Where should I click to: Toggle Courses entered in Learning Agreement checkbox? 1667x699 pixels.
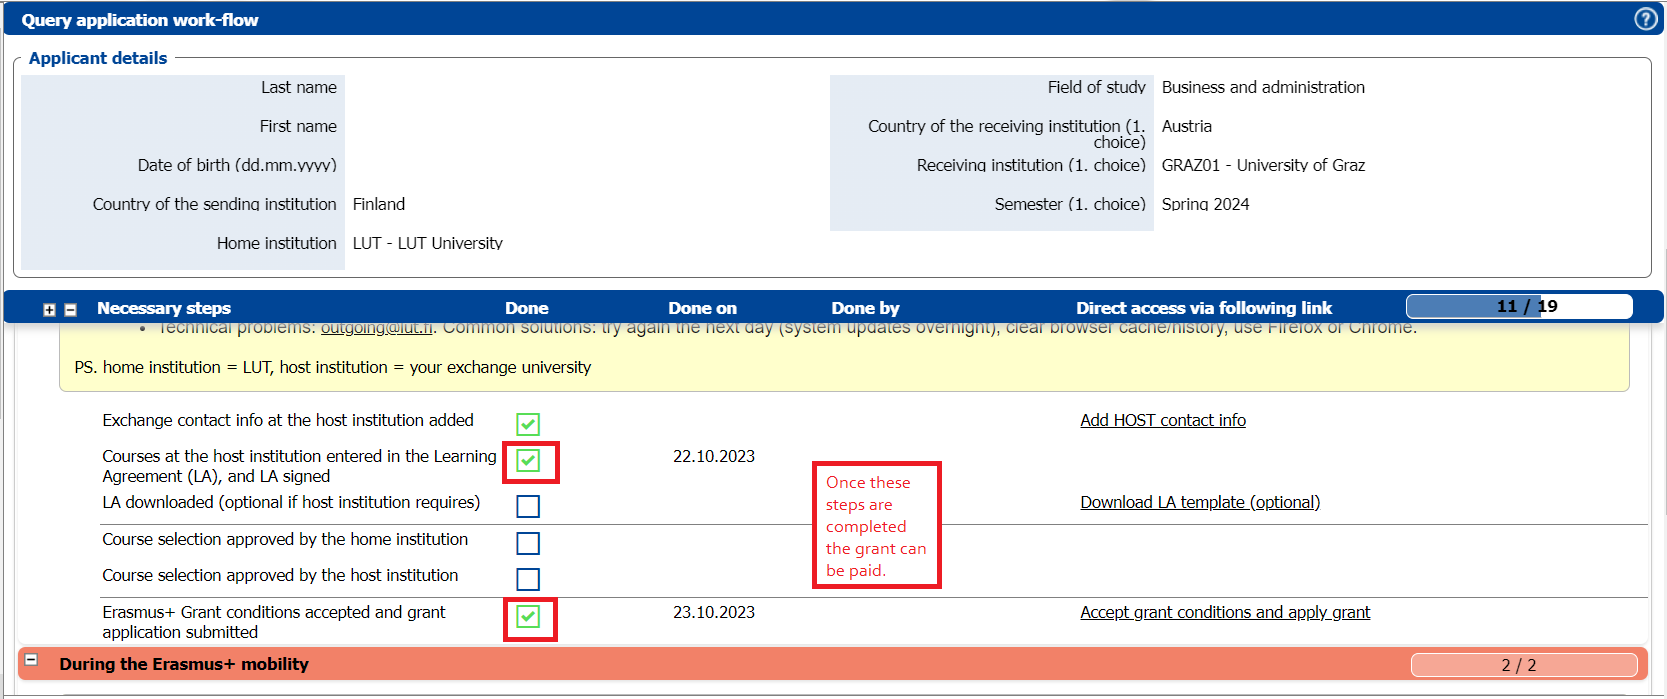[x=528, y=461]
